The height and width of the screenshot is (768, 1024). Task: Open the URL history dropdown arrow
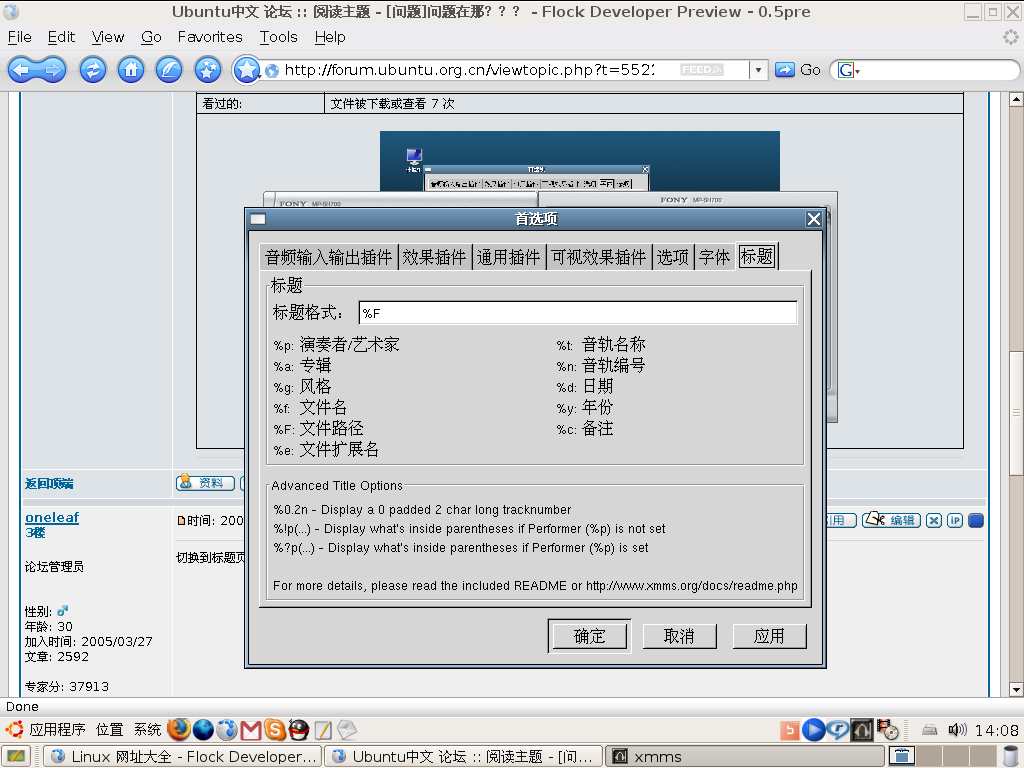coord(758,70)
